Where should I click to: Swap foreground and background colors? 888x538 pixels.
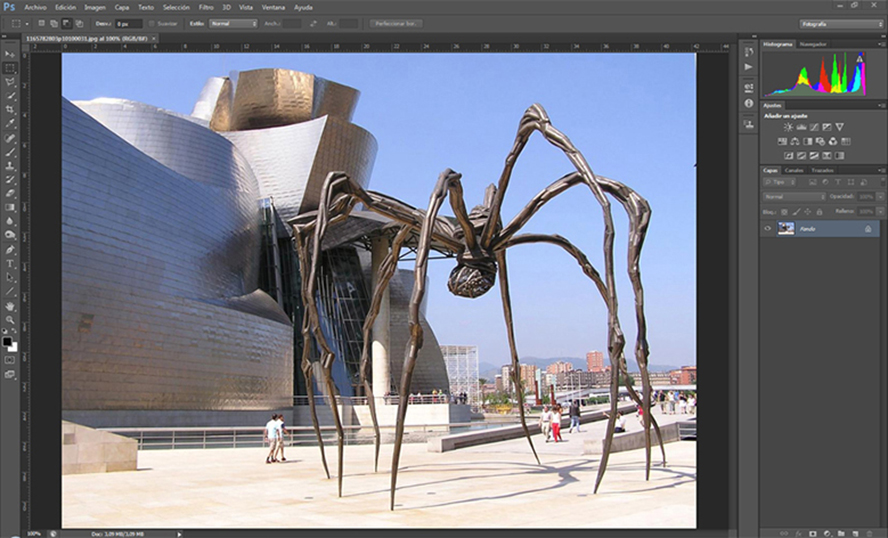tap(14, 331)
